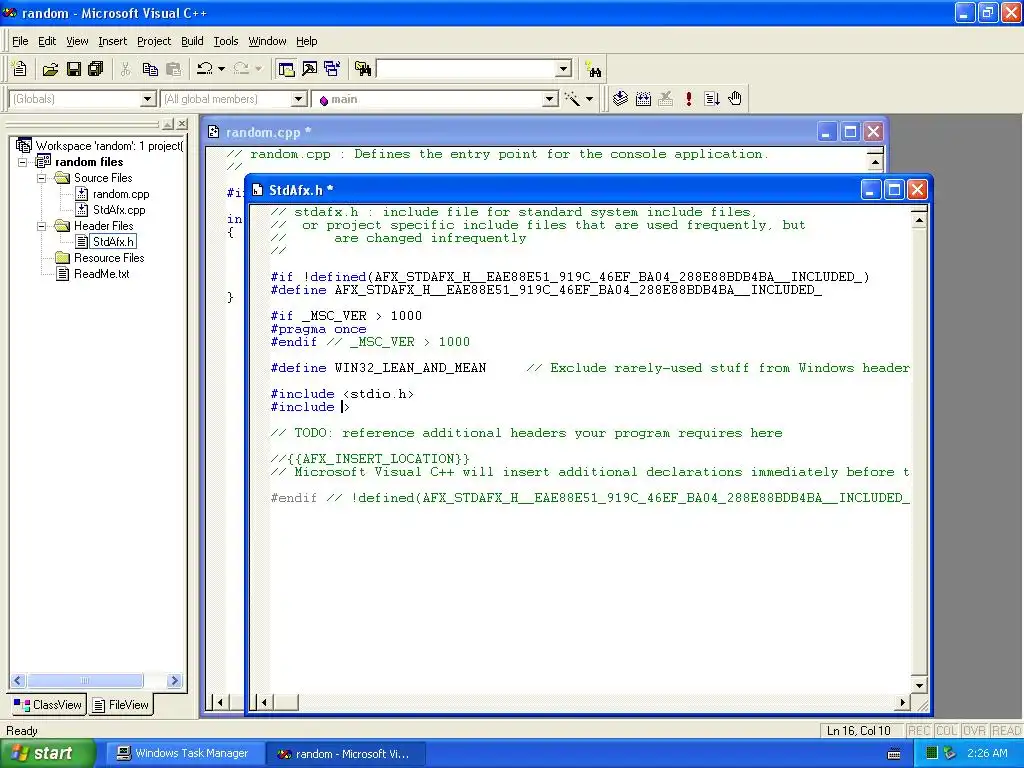This screenshot has width=1024, height=768.
Task: Save the current file with floppy icon
Action: coord(74,69)
